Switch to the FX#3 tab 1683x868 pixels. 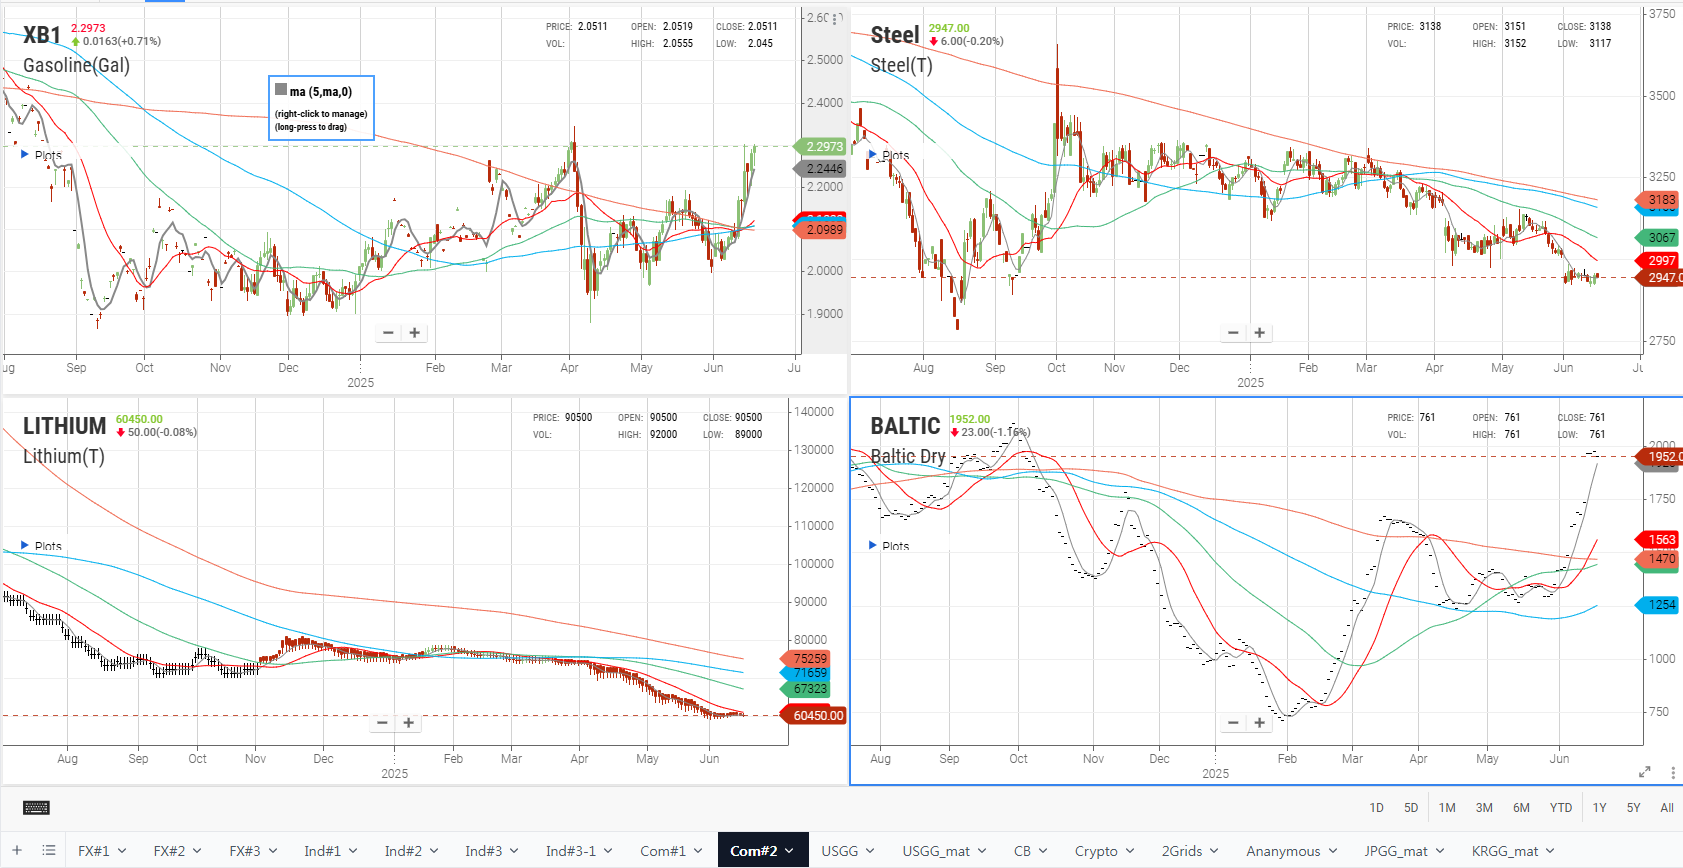pyautogui.click(x=245, y=851)
